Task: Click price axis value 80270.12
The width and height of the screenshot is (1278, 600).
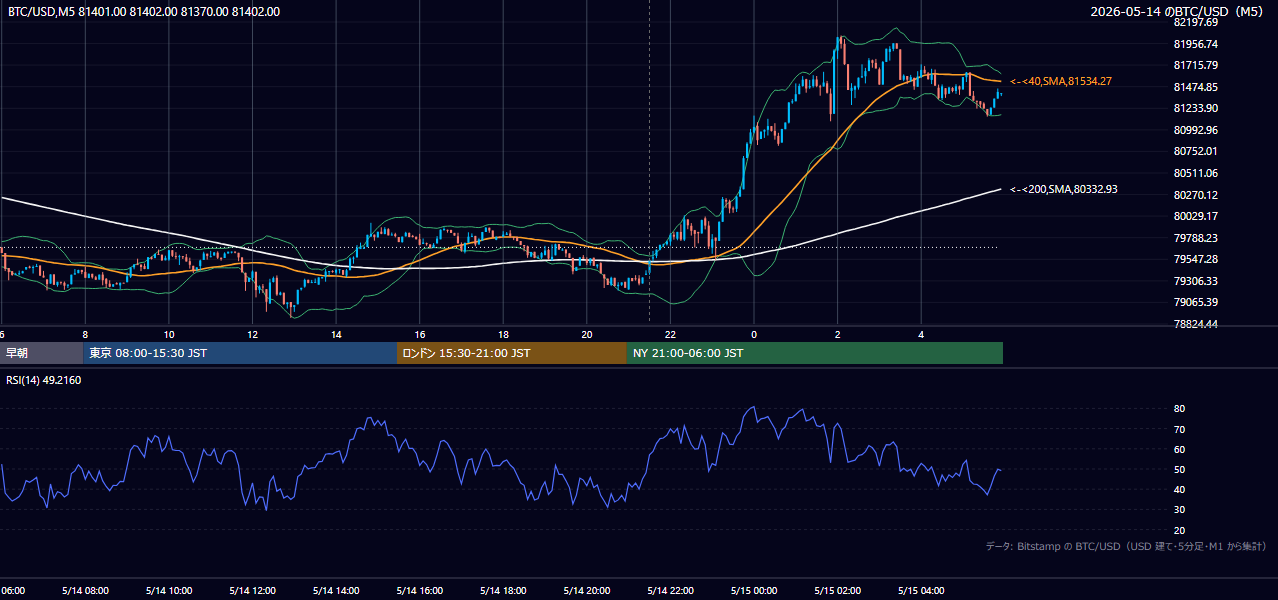Action: point(1195,195)
